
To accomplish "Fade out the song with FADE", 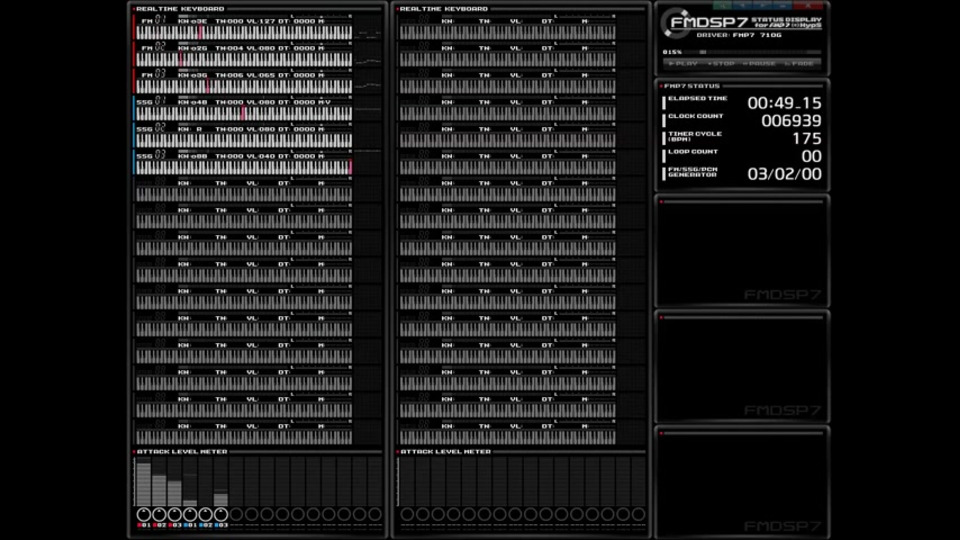I will (x=800, y=64).
